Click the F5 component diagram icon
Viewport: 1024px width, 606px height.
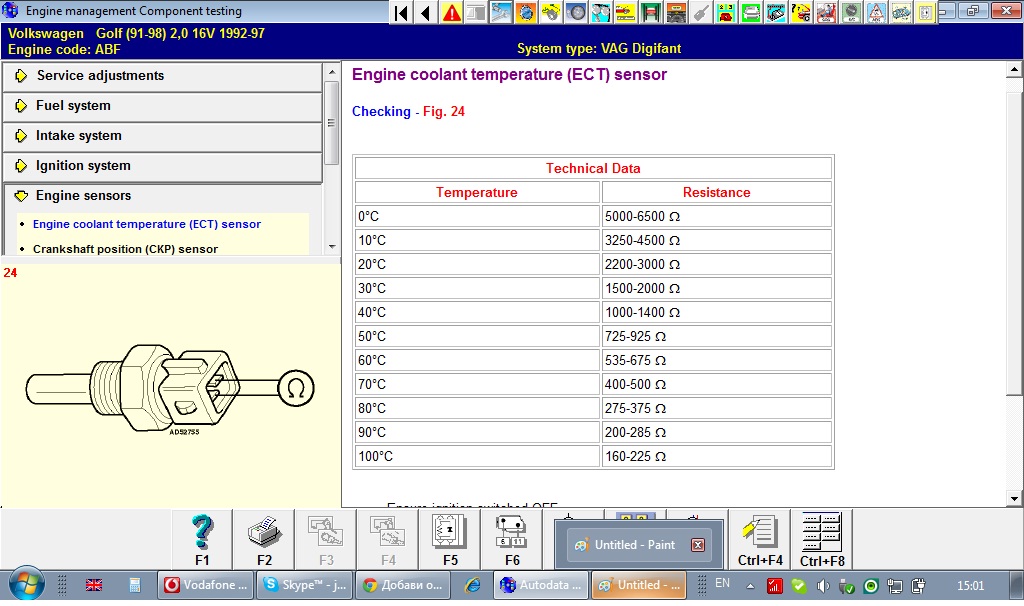coord(450,533)
